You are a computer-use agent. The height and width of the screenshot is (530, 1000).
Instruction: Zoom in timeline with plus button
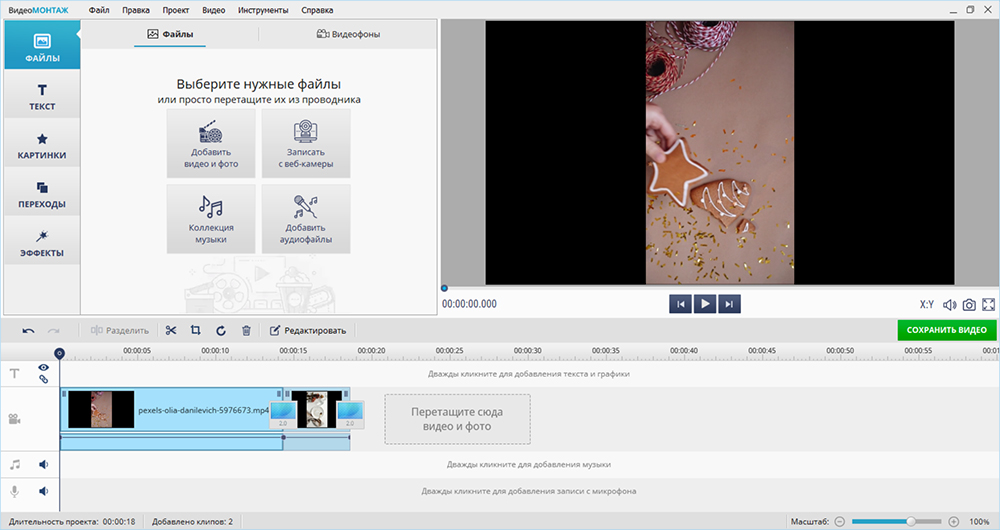tap(954, 522)
